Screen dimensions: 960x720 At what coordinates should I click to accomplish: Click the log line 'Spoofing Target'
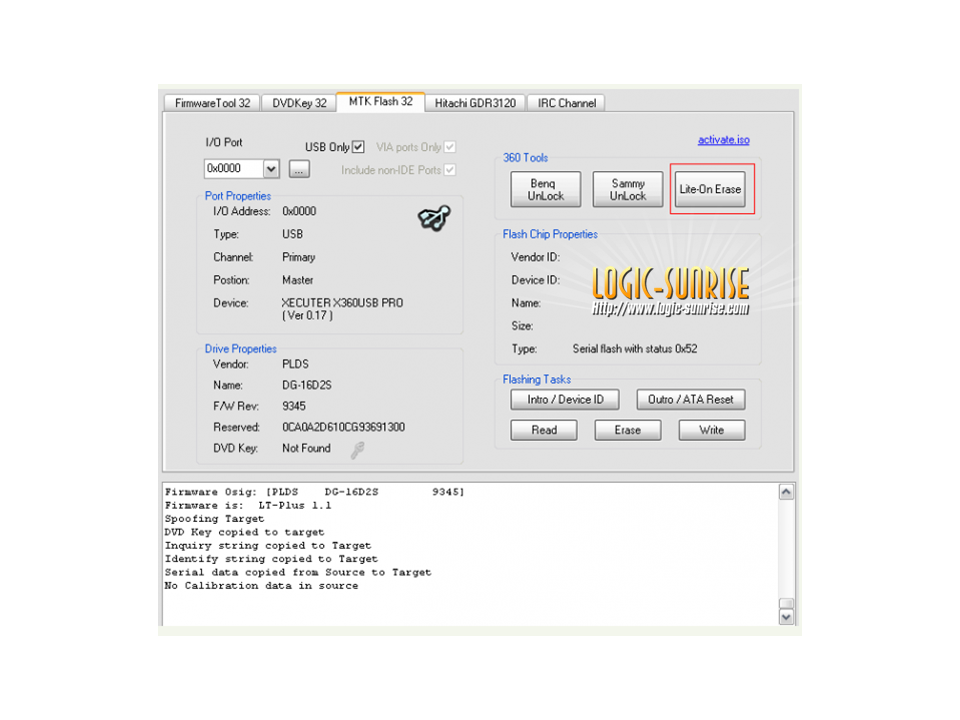(x=214, y=519)
